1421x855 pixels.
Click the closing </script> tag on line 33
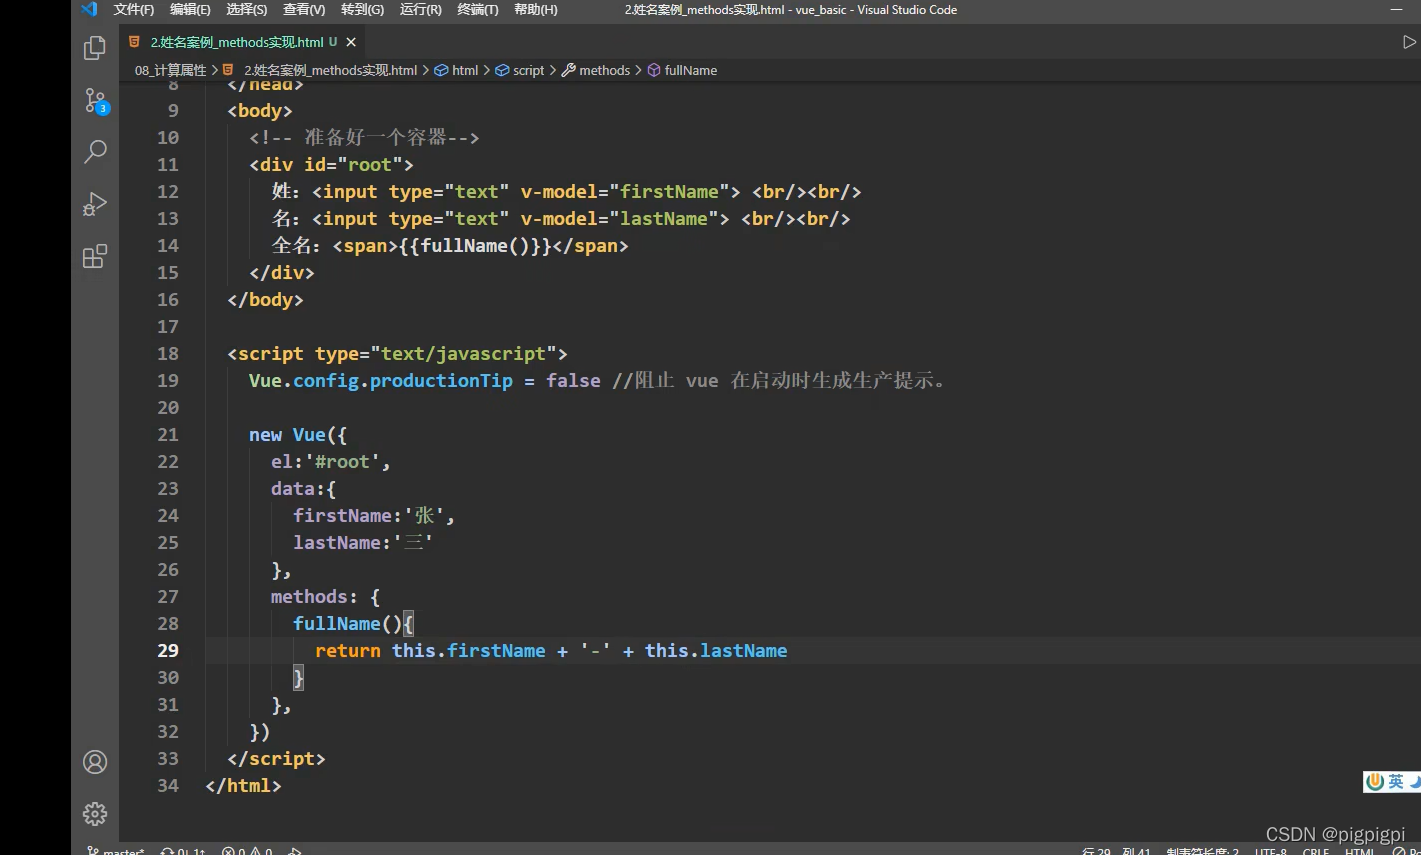(276, 758)
